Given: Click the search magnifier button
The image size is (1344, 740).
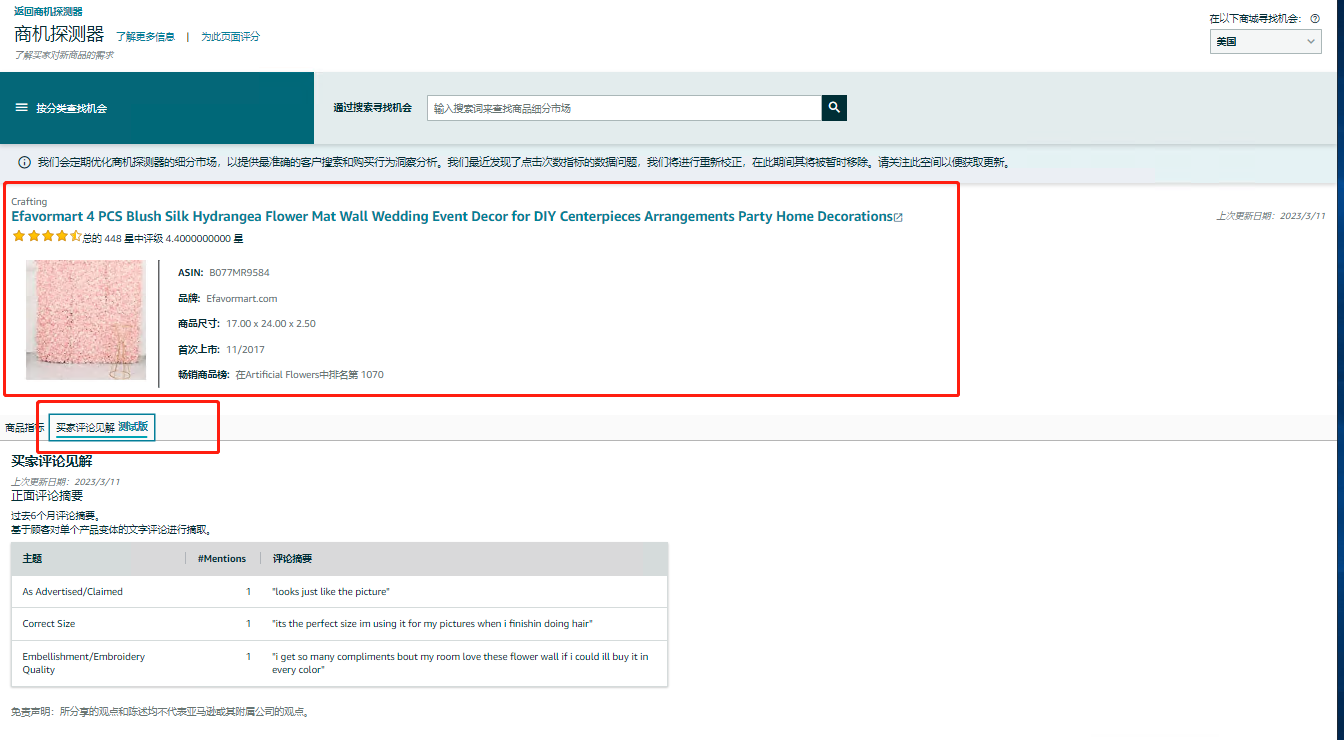Looking at the screenshot, I should (834, 108).
